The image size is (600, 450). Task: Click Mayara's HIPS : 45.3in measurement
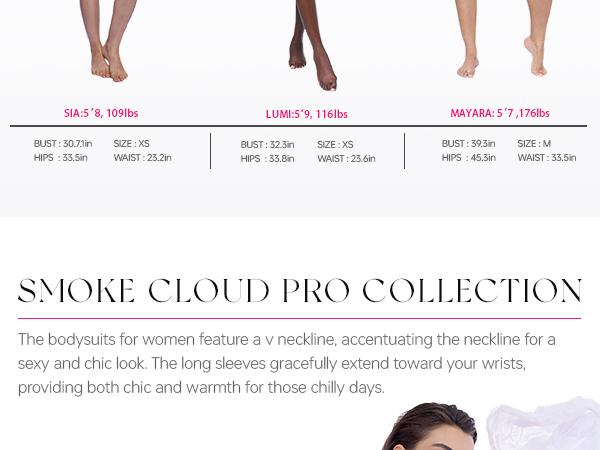pyautogui.click(x=469, y=158)
